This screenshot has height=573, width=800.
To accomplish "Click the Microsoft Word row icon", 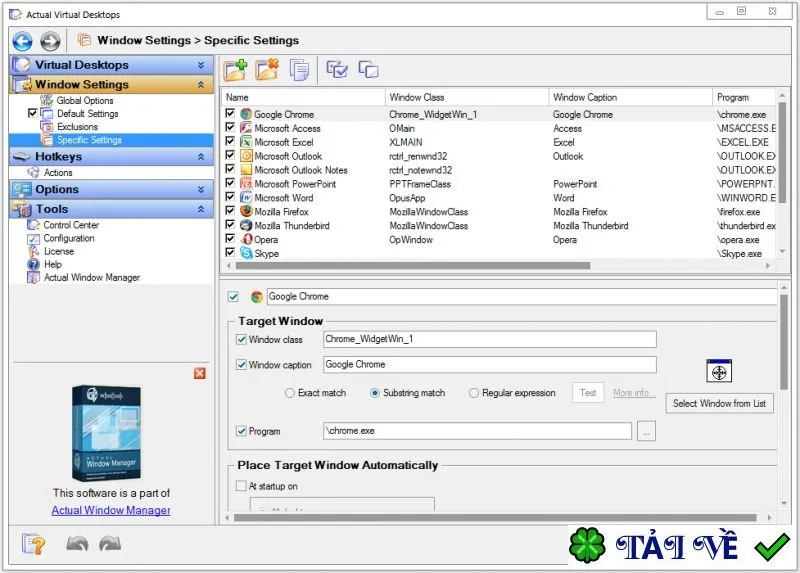I will tap(246, 197).
